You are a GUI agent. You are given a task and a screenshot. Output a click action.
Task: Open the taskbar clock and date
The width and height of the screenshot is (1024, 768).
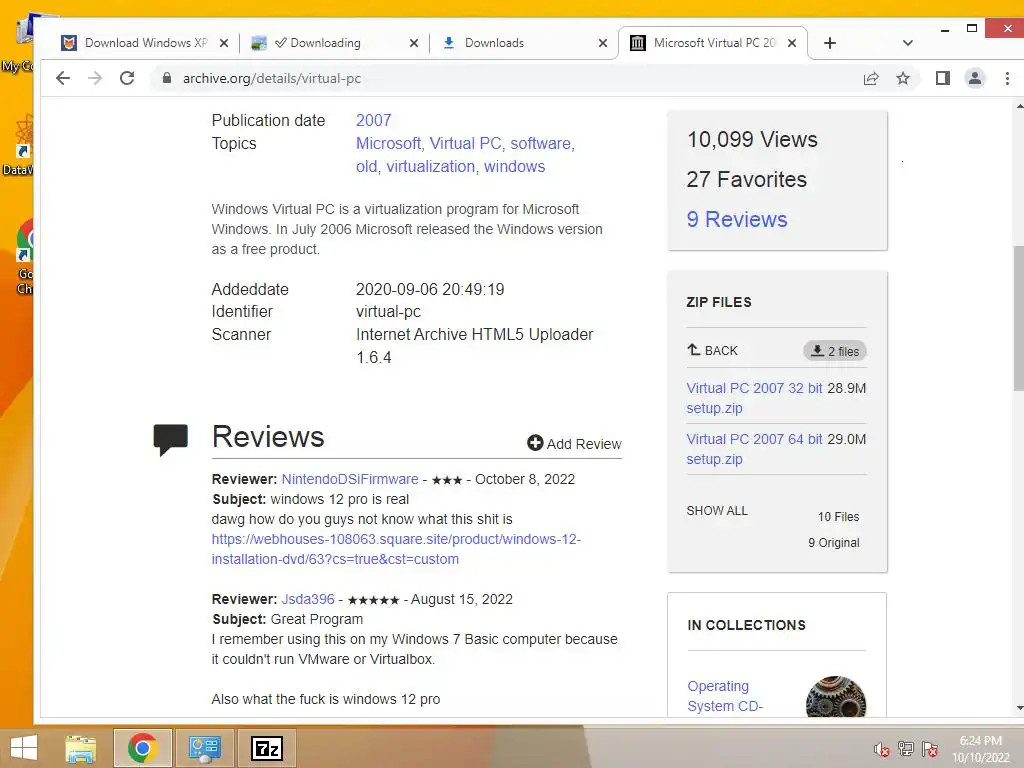[x=980, y=749]
